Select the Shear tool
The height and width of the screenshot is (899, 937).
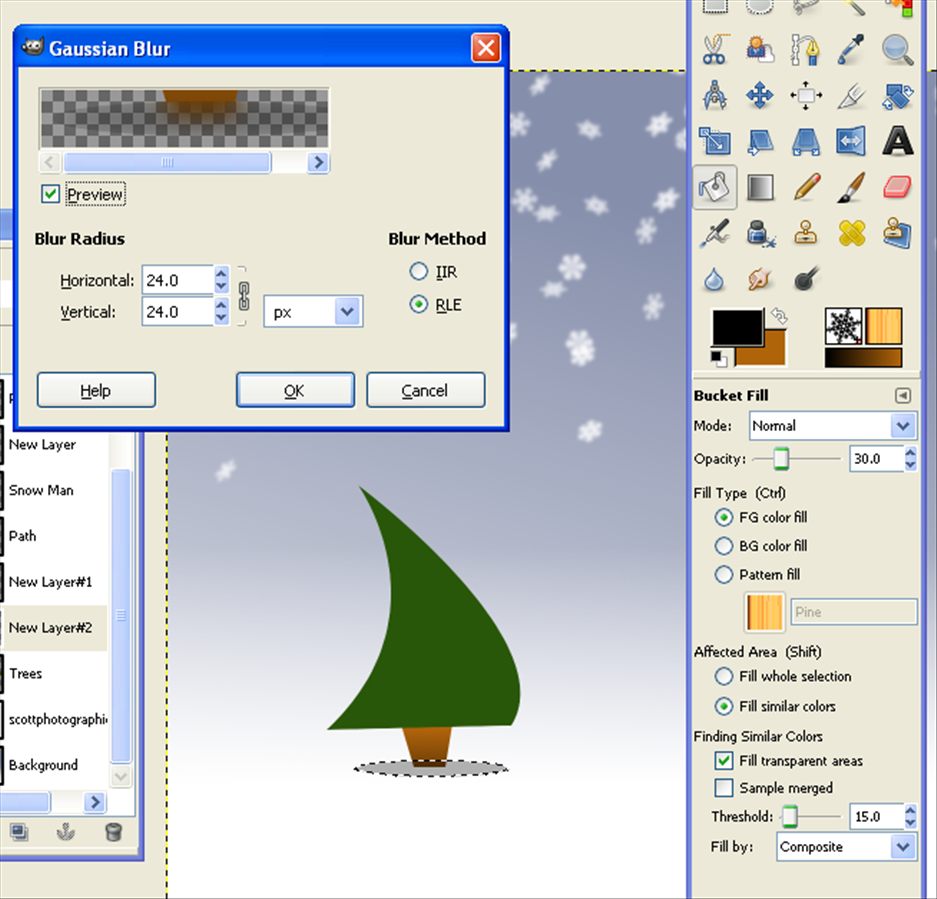(x=760, y=142)
